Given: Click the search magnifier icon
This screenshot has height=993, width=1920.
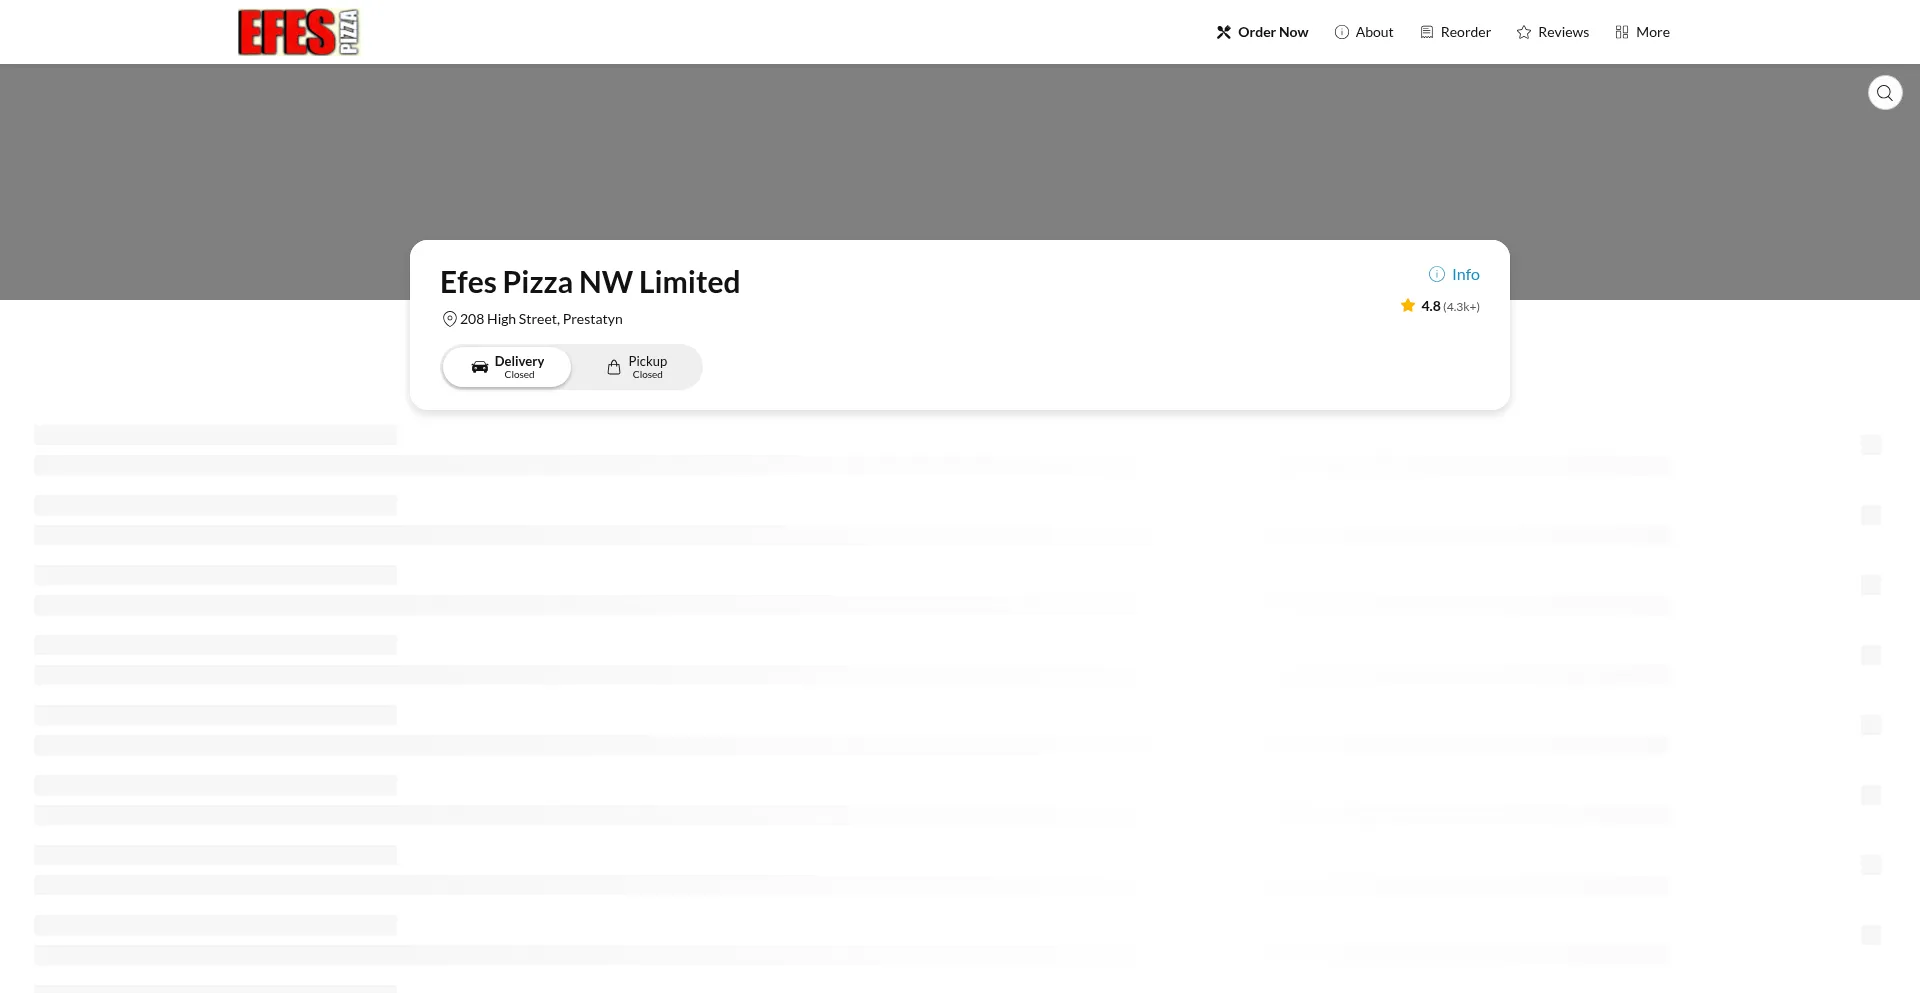Looking at the screenshot, I should coord(1885,93).
